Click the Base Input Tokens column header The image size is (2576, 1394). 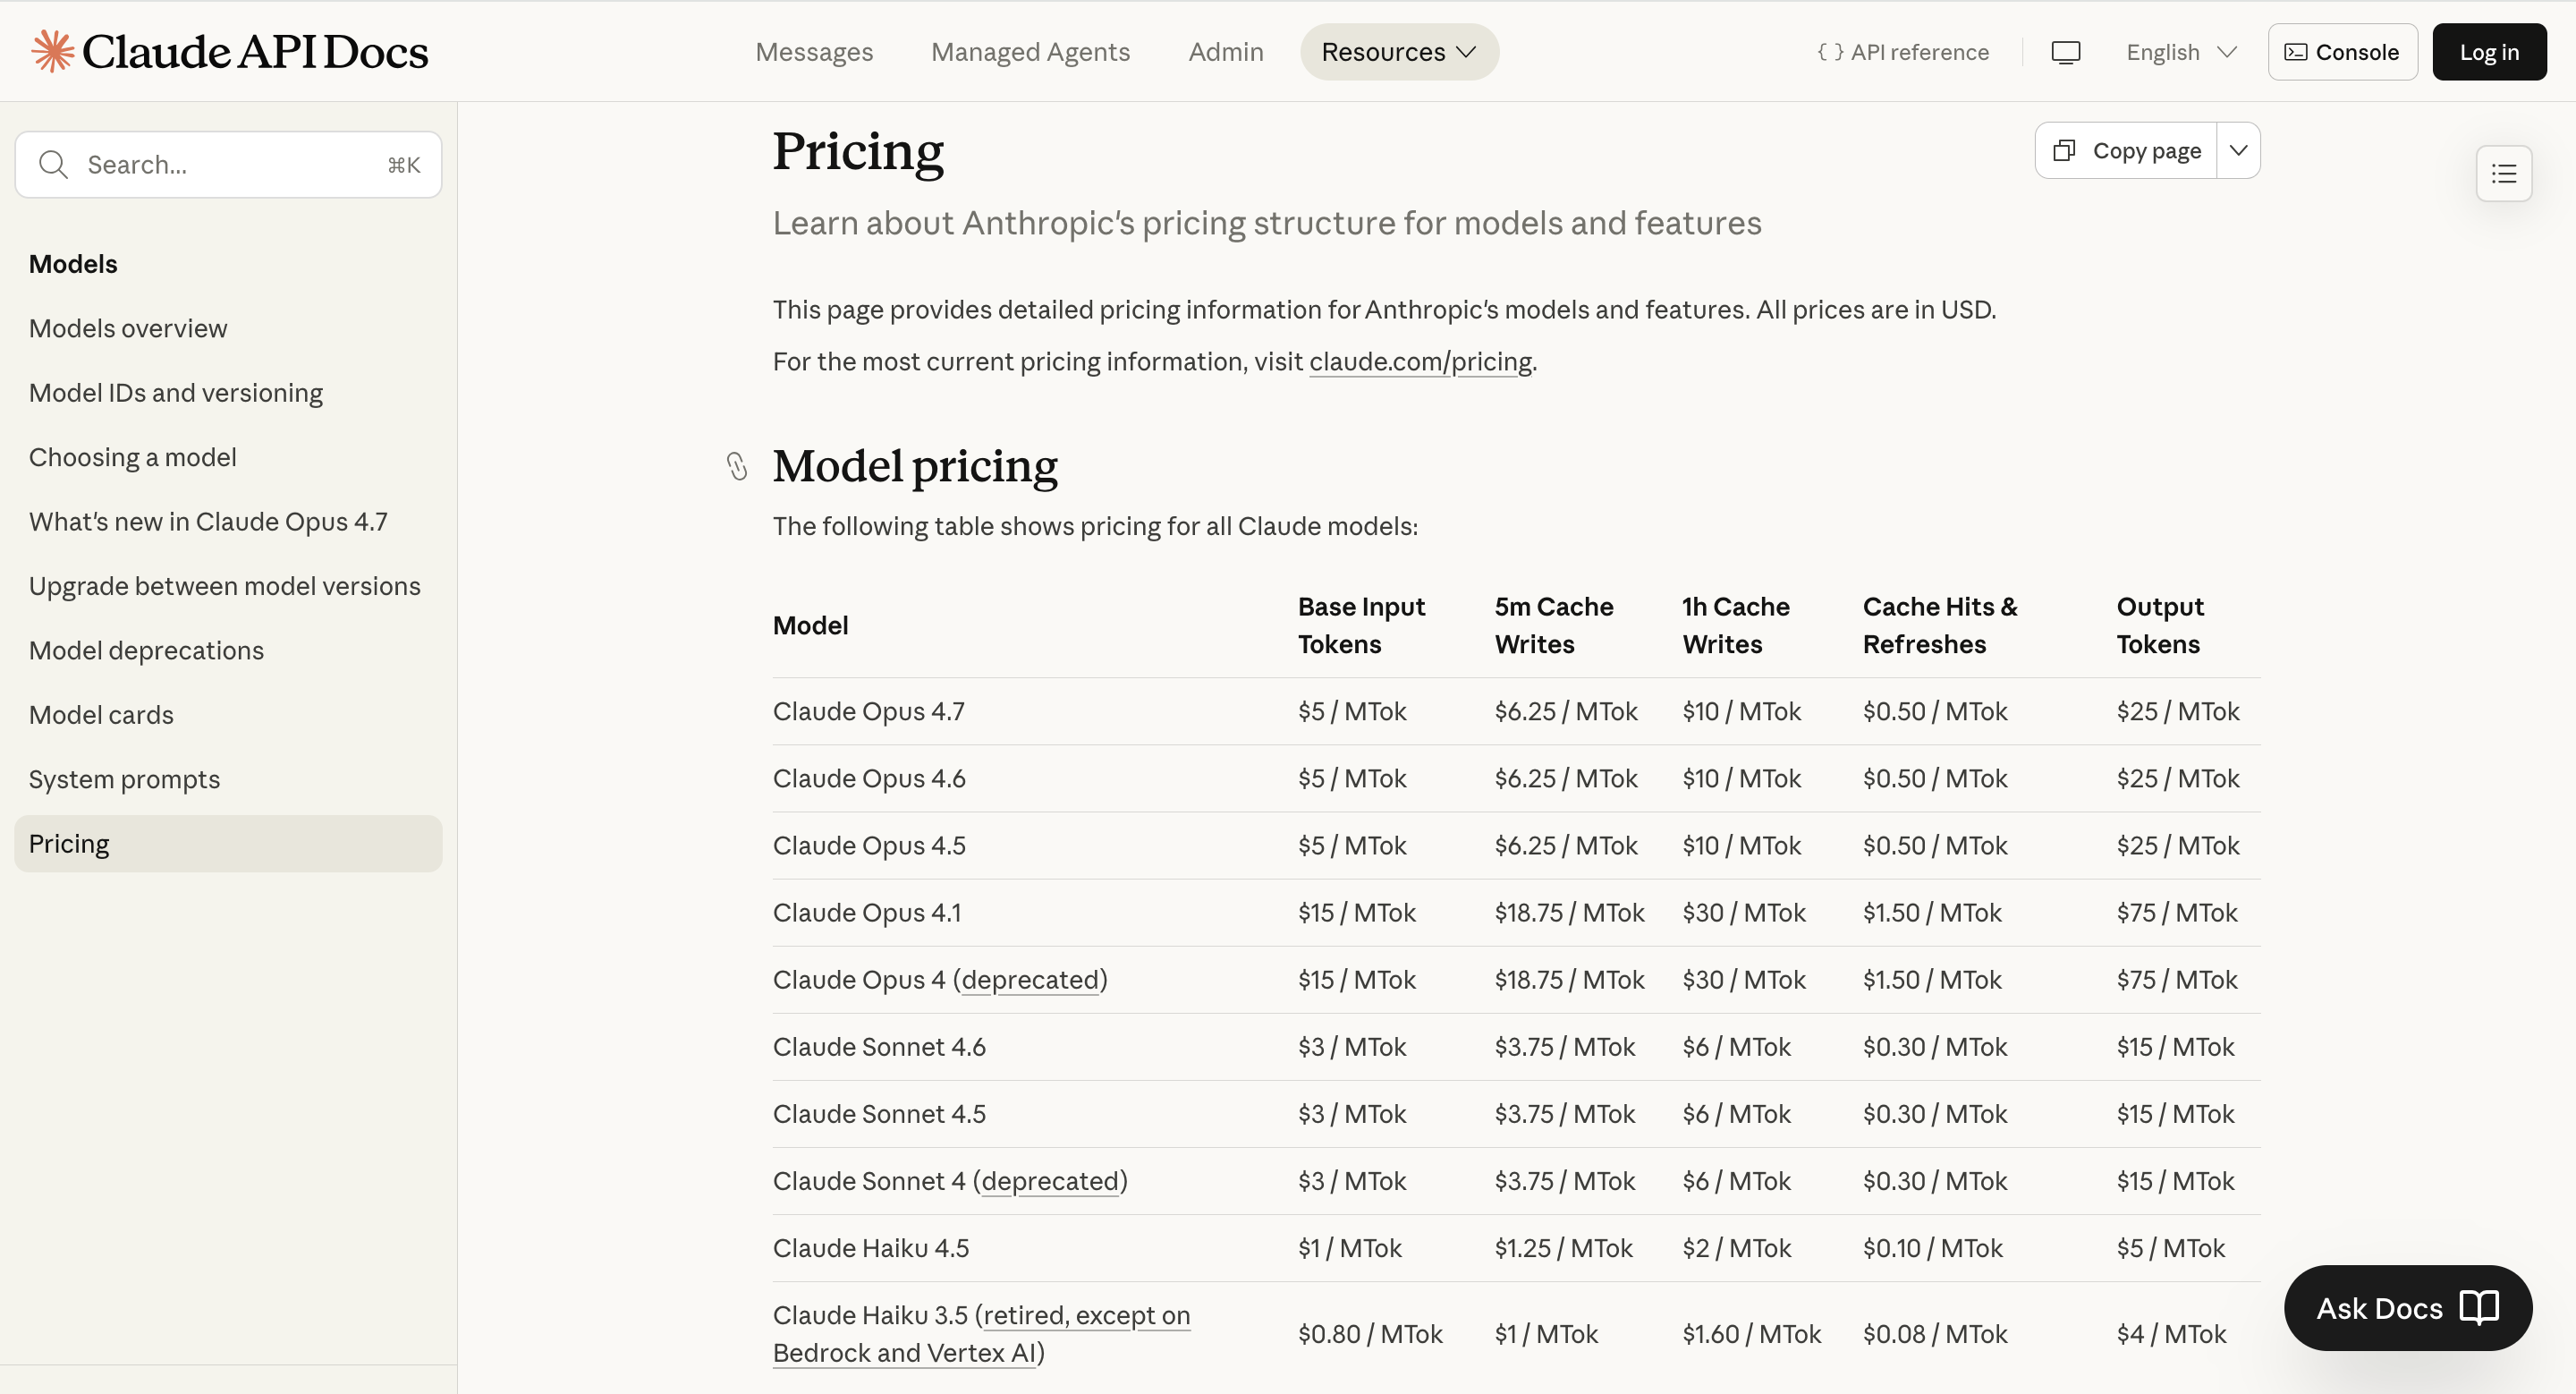coord(1361,625)
